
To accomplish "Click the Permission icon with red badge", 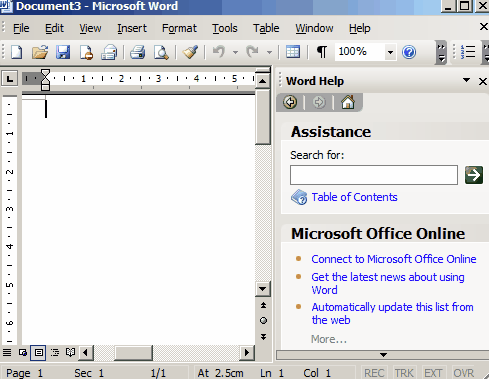I will 86,52.
